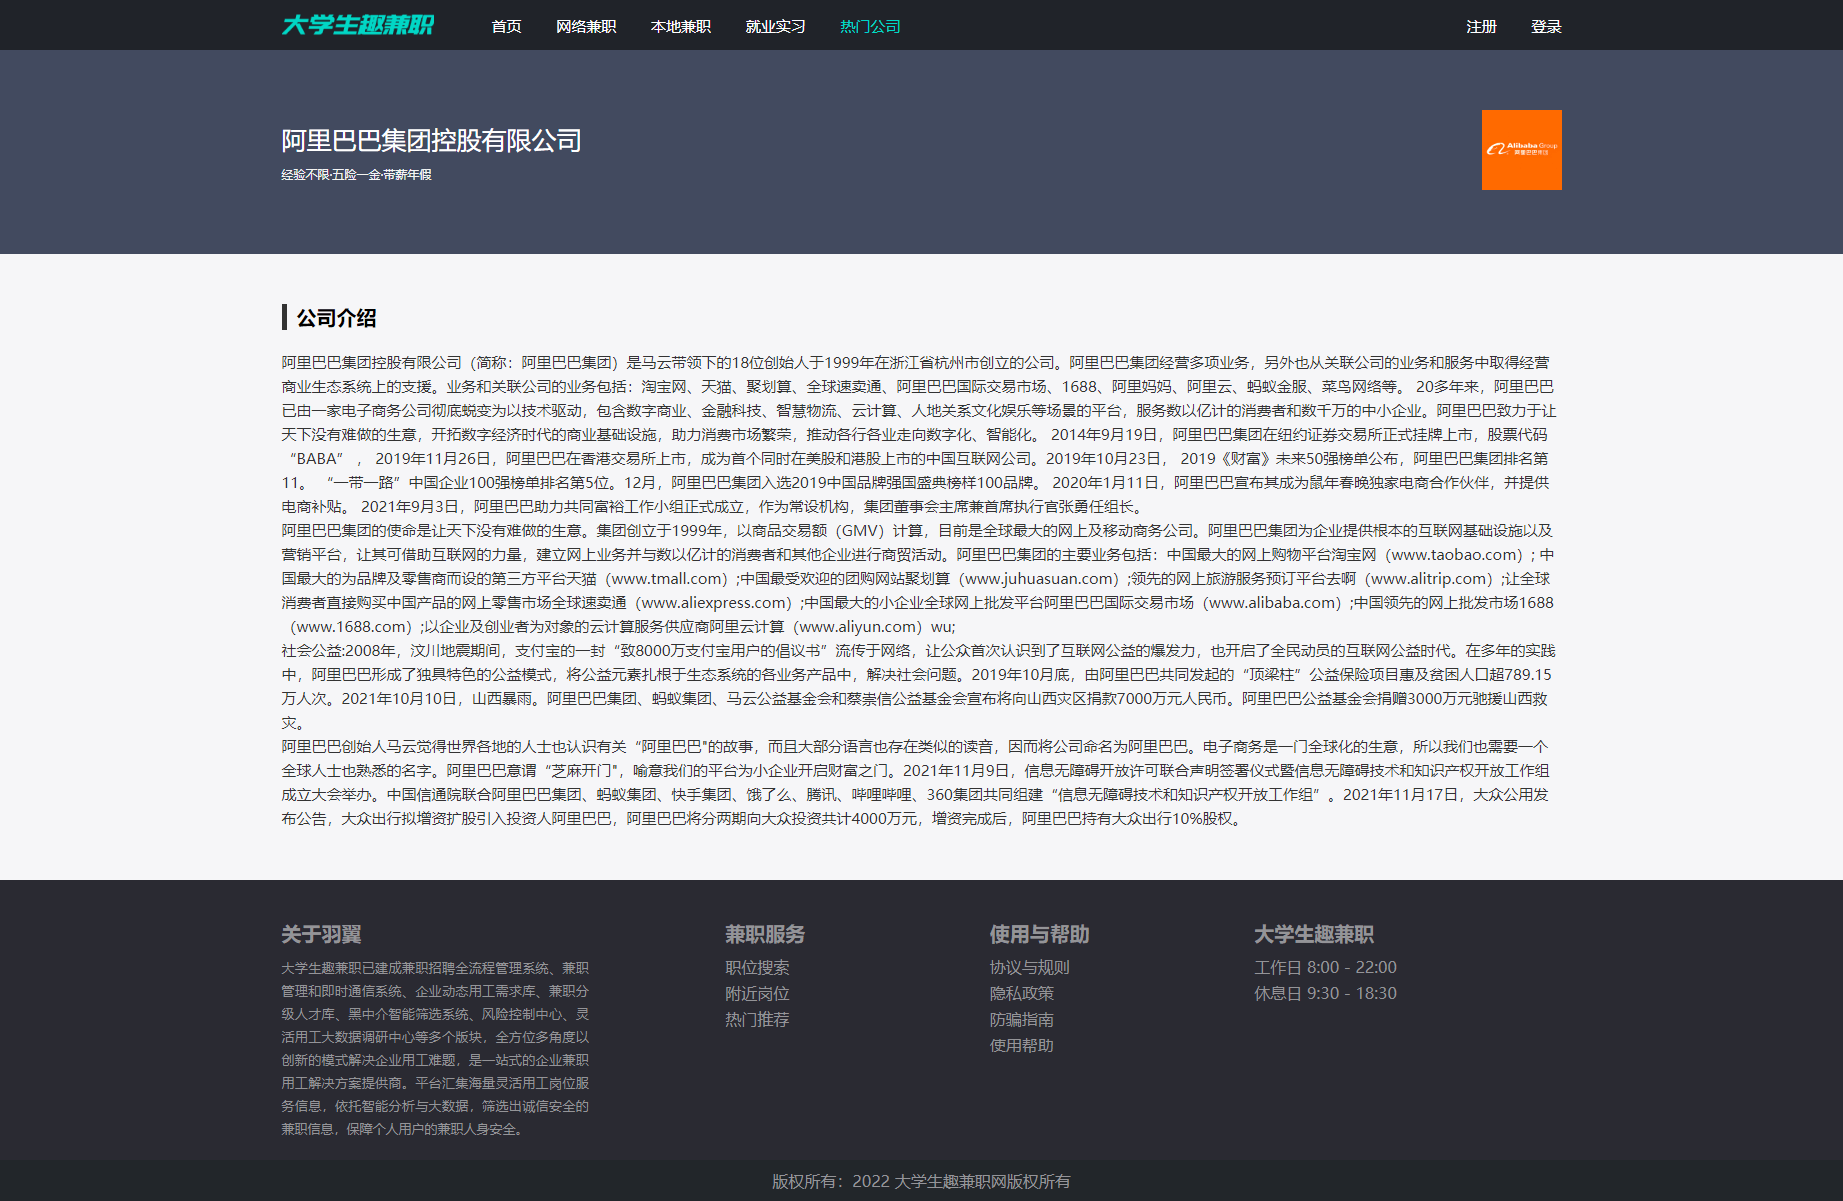1843x1201 pixels.
Task: Open the 就业实习 navigation tab
Action: pyautogui.click(x=775, y=26)
